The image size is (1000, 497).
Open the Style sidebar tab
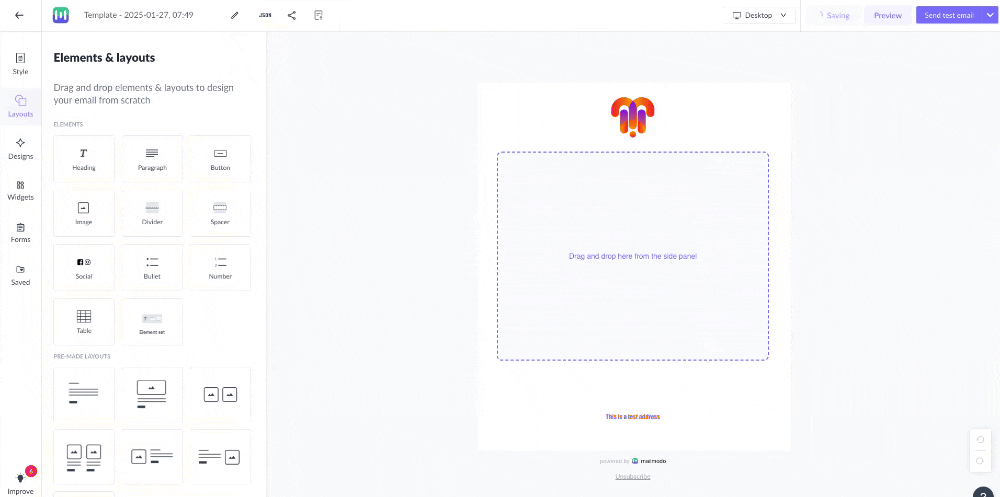(20, 64)
